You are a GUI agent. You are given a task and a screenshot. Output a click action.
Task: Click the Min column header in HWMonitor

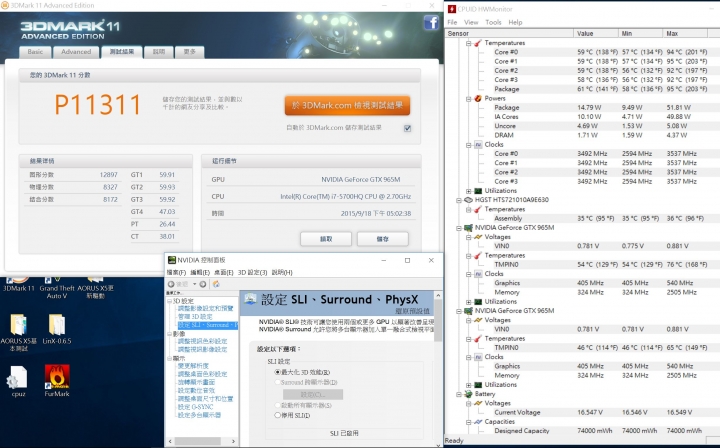point(640,34)
